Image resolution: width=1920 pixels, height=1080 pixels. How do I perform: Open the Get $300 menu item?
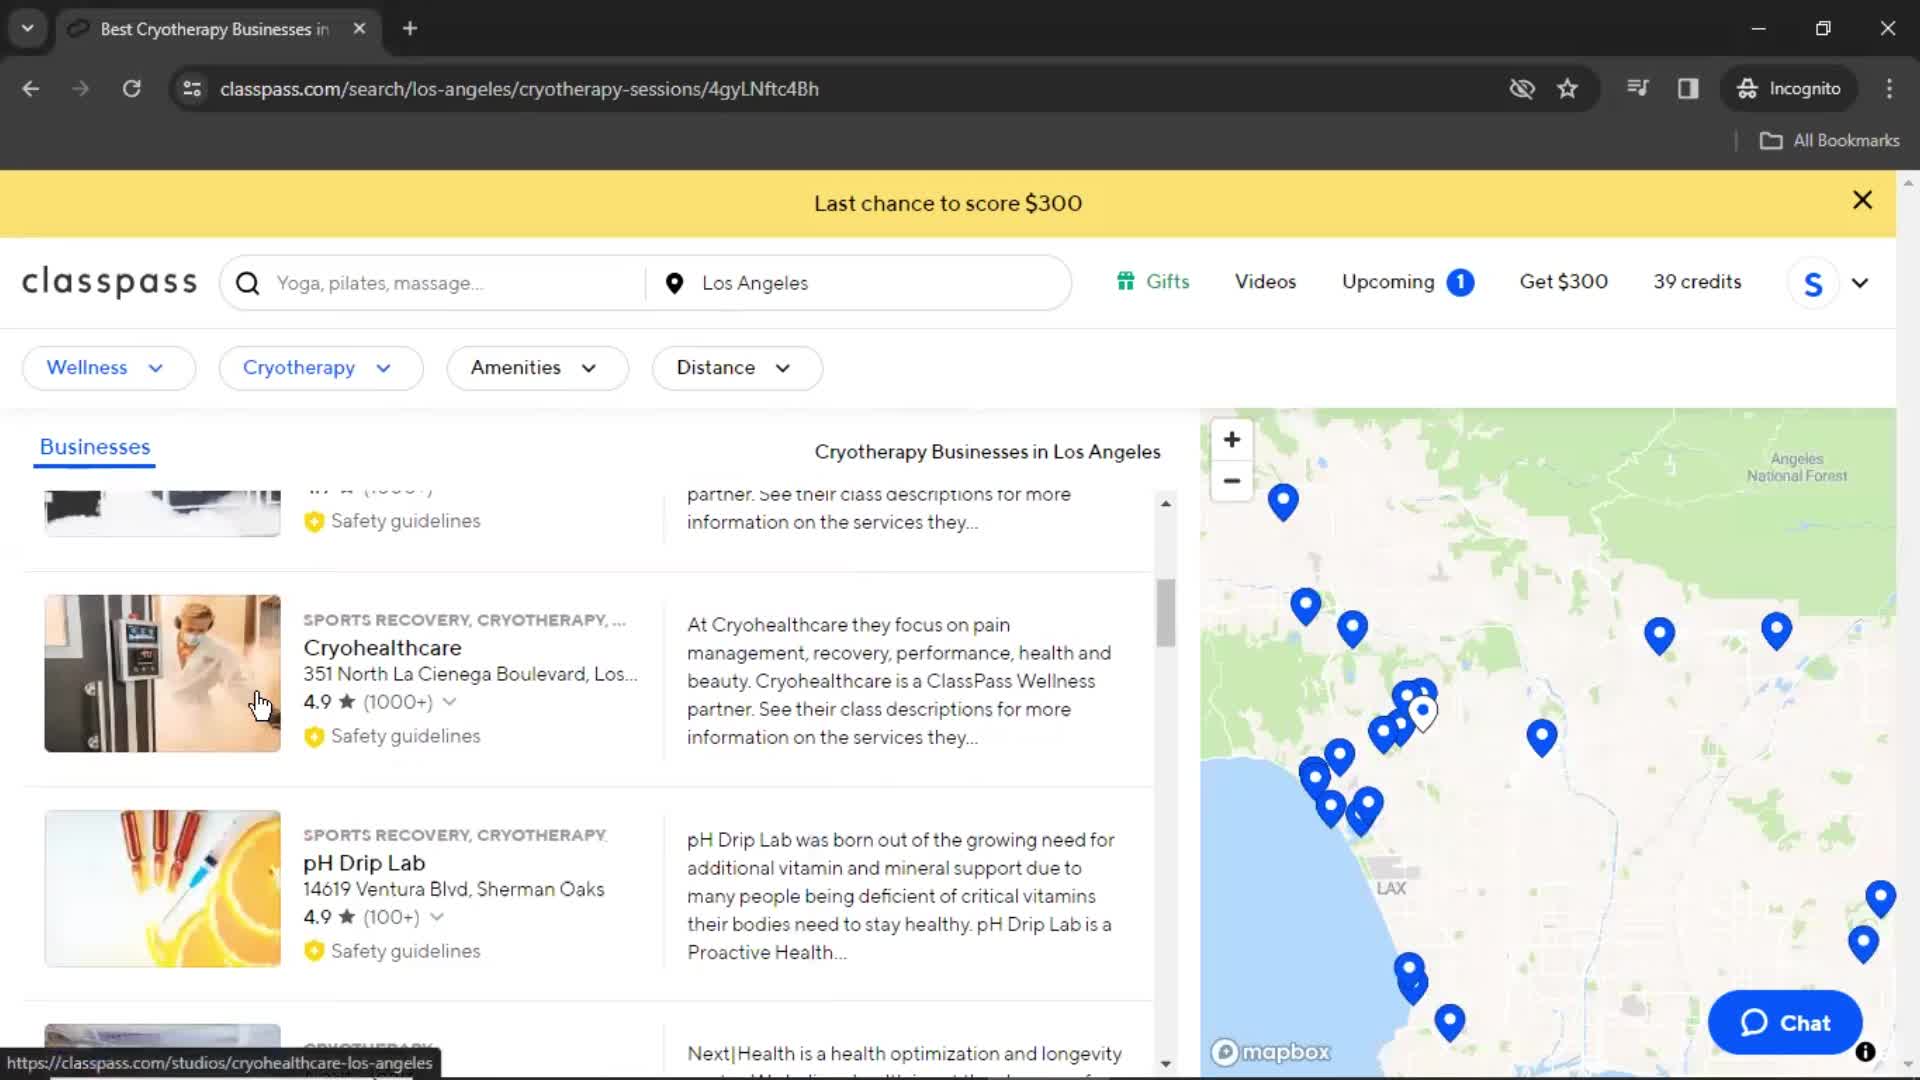(x=1563, y=282)
